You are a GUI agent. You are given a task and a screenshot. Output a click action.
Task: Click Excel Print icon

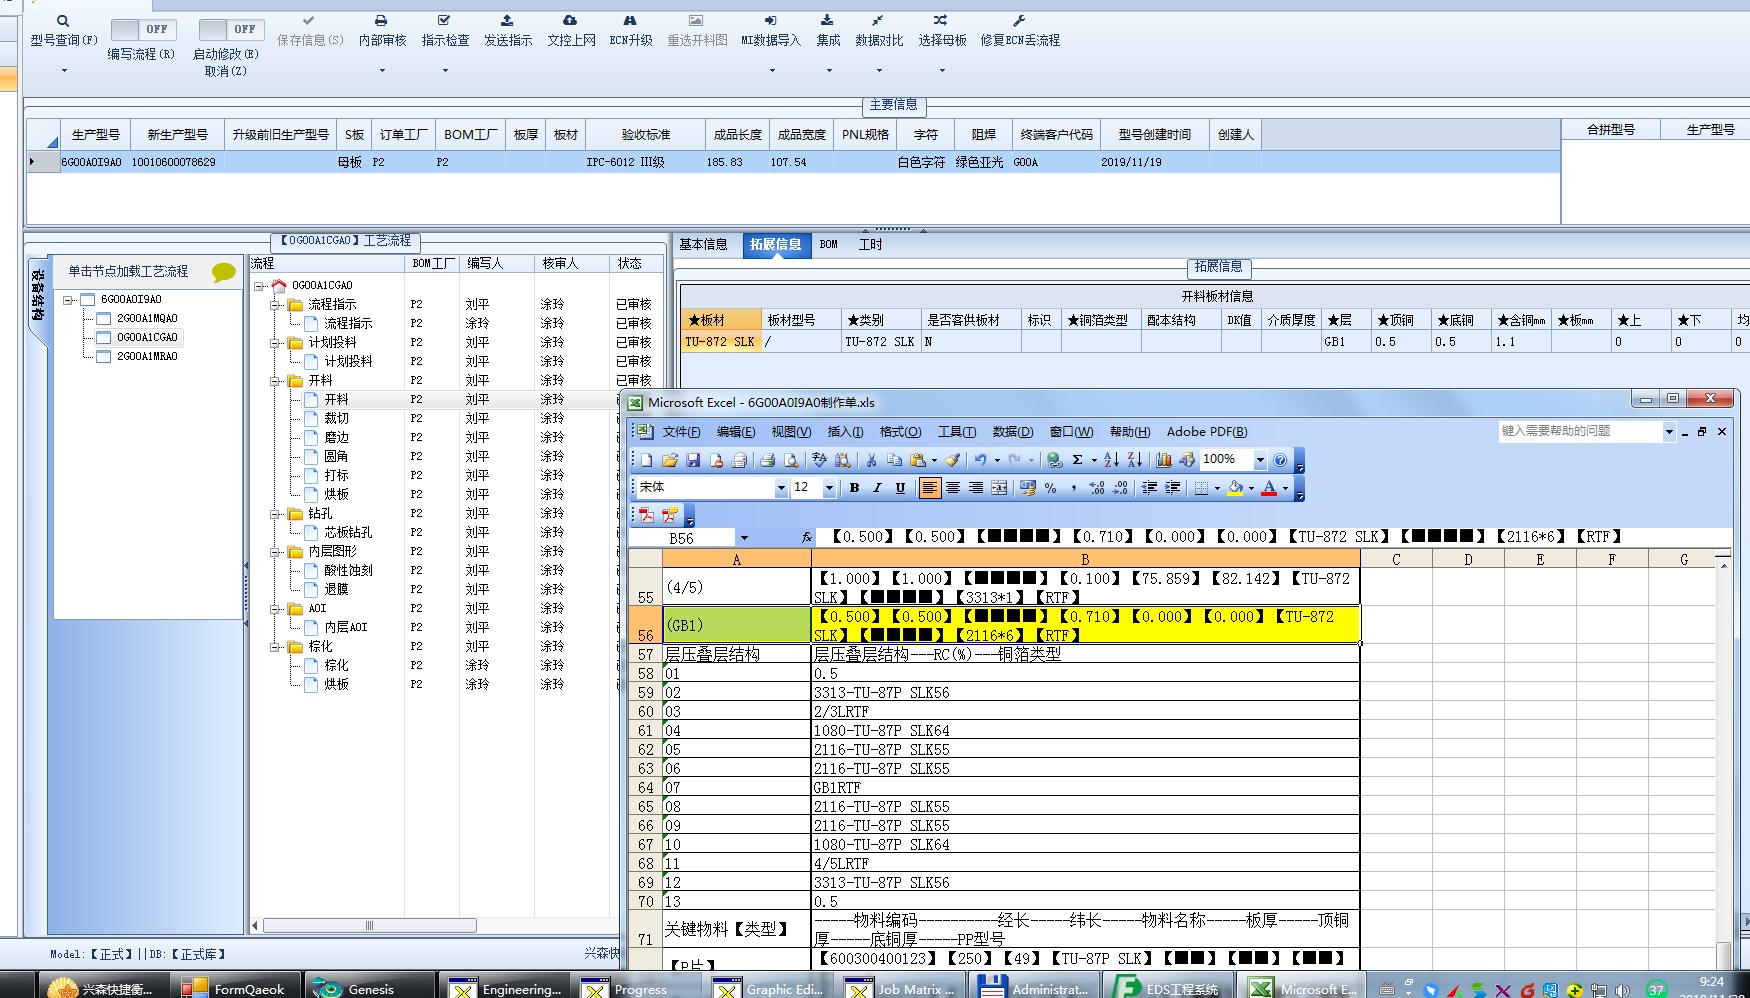click(x=767, y=460)
